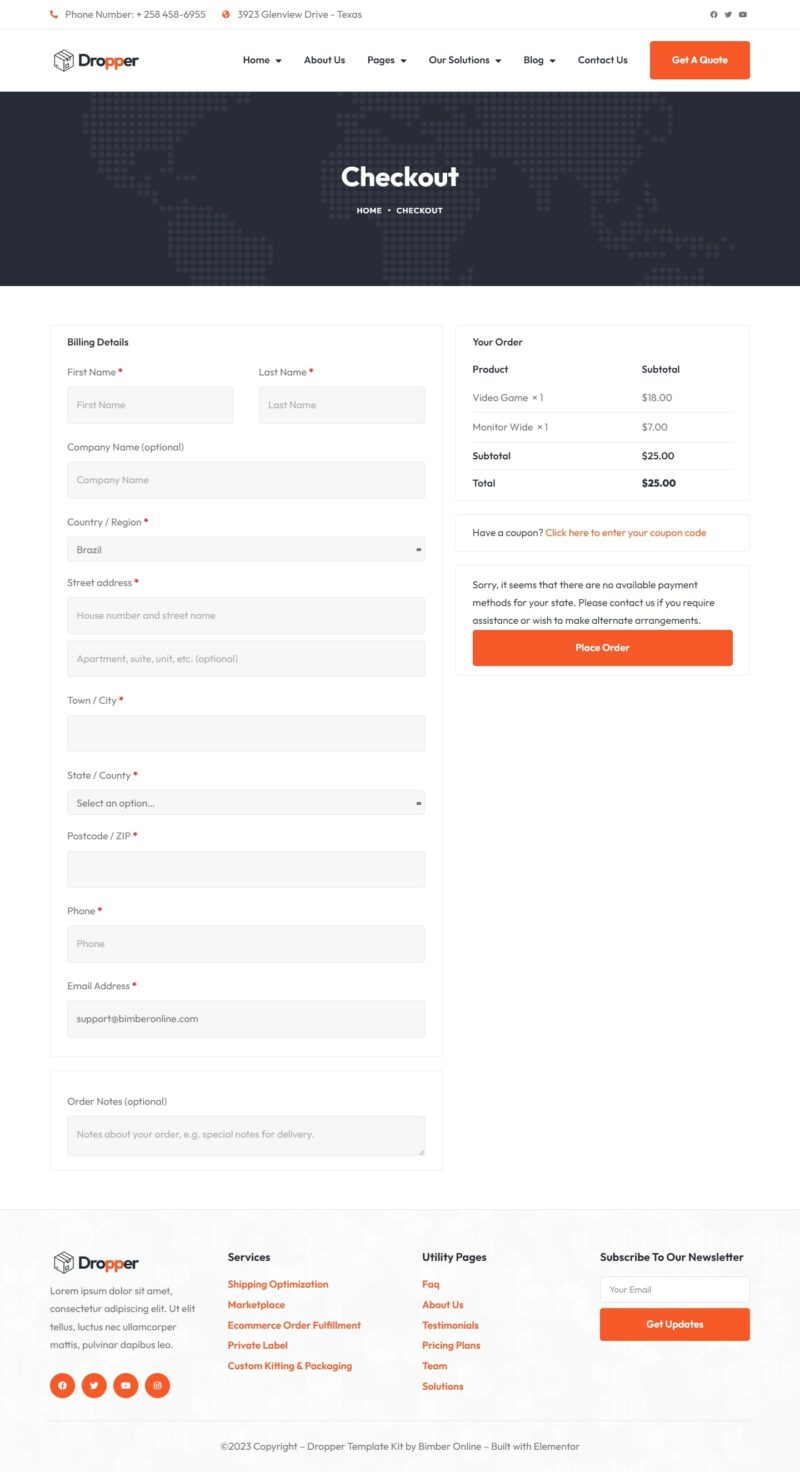Click the Facebook icon in top bar

pos(713,15)
